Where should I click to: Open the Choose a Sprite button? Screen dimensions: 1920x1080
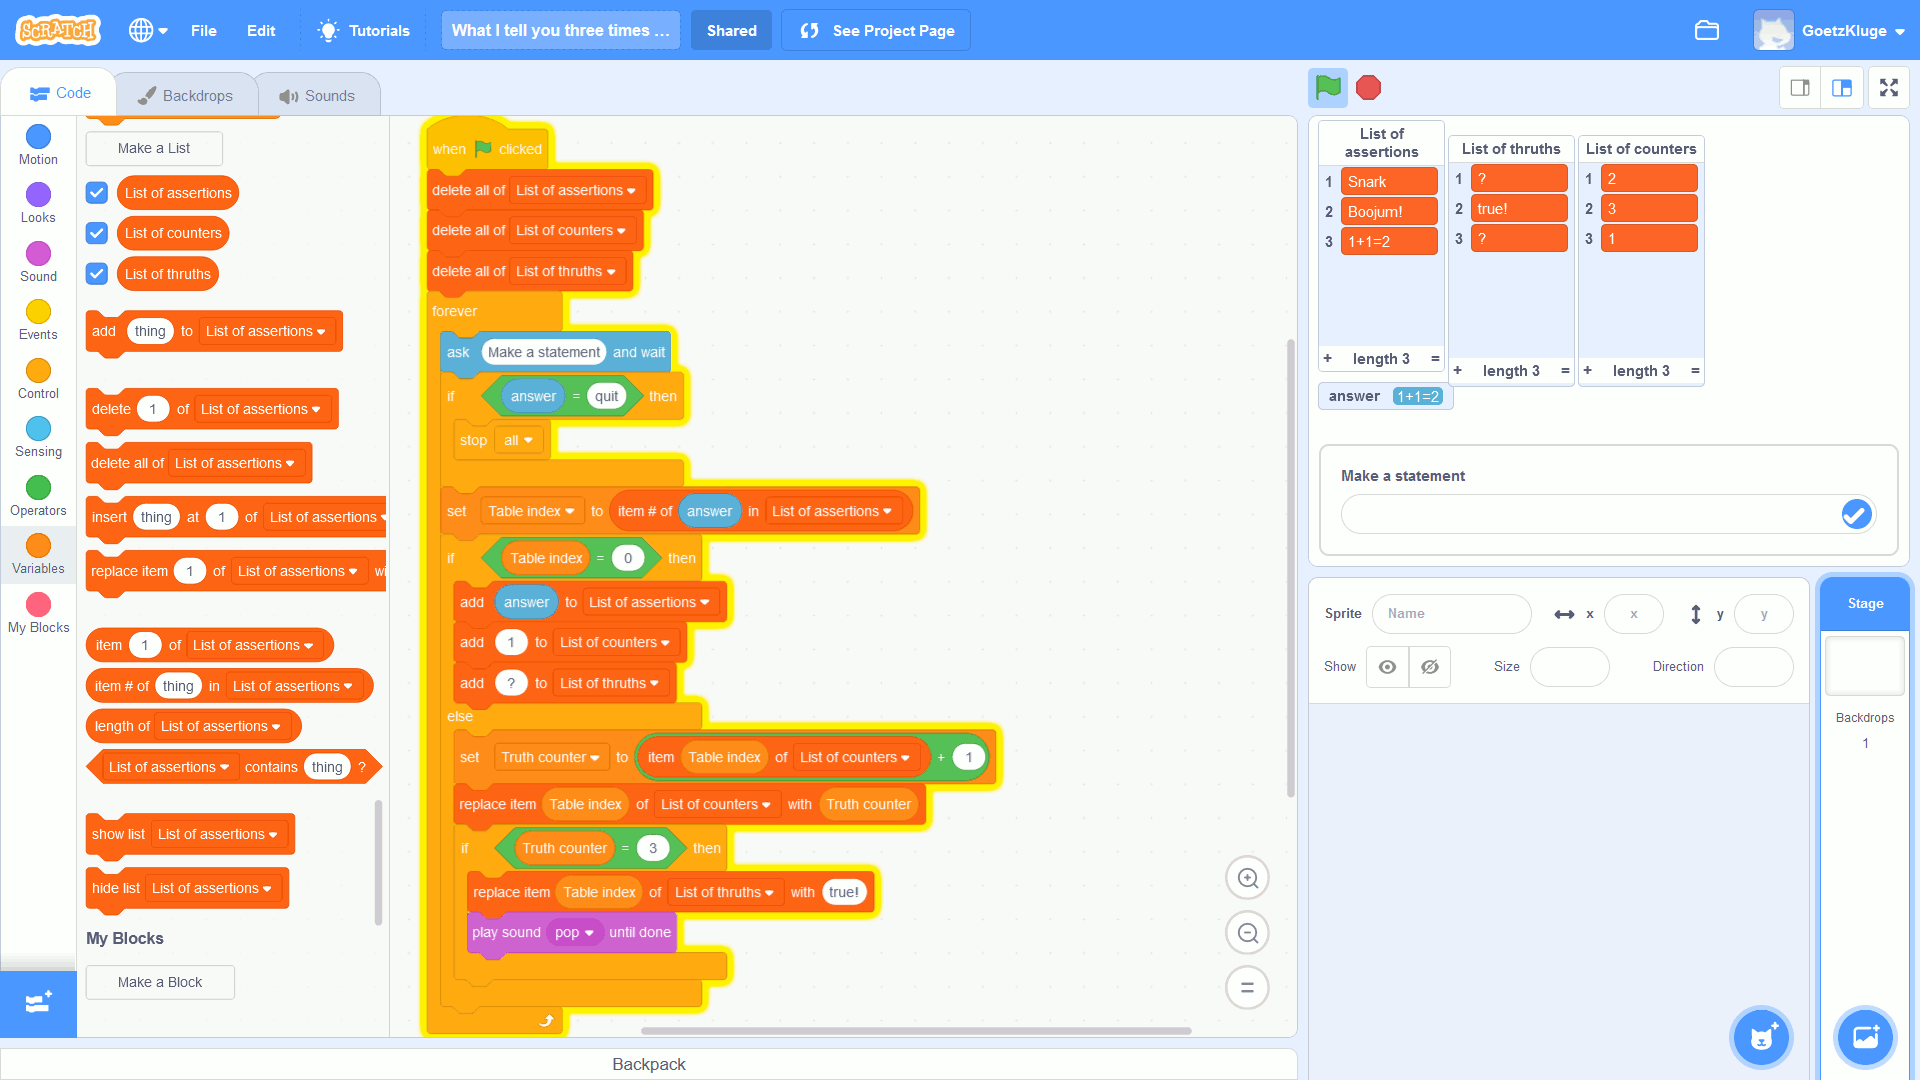(1761, 1037)
